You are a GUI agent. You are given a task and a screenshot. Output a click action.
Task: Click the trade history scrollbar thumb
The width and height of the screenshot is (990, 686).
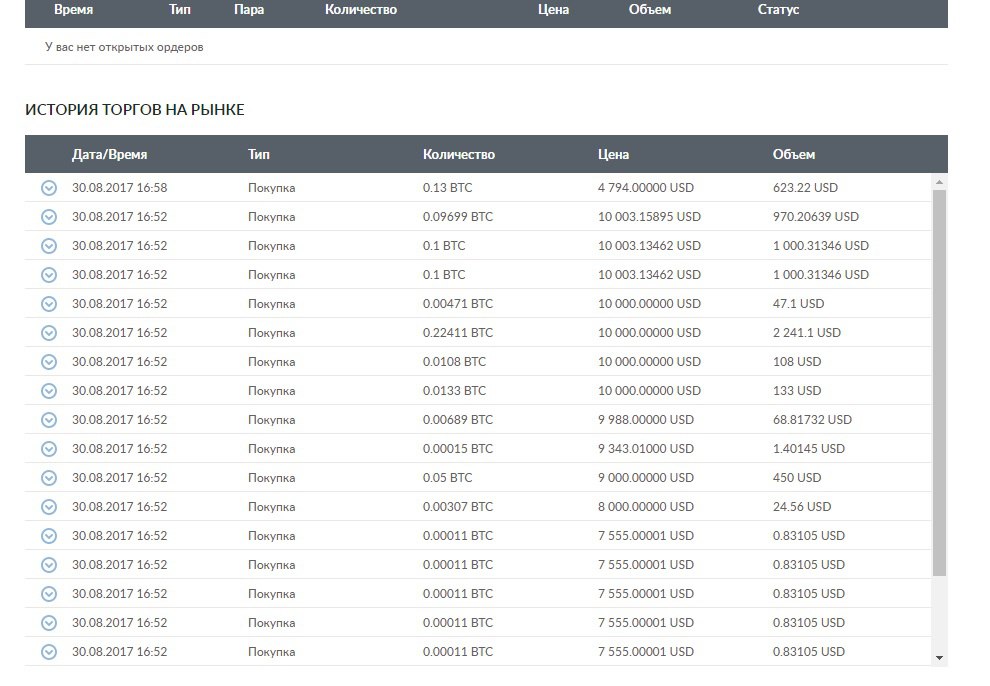(x=938, y=380)
